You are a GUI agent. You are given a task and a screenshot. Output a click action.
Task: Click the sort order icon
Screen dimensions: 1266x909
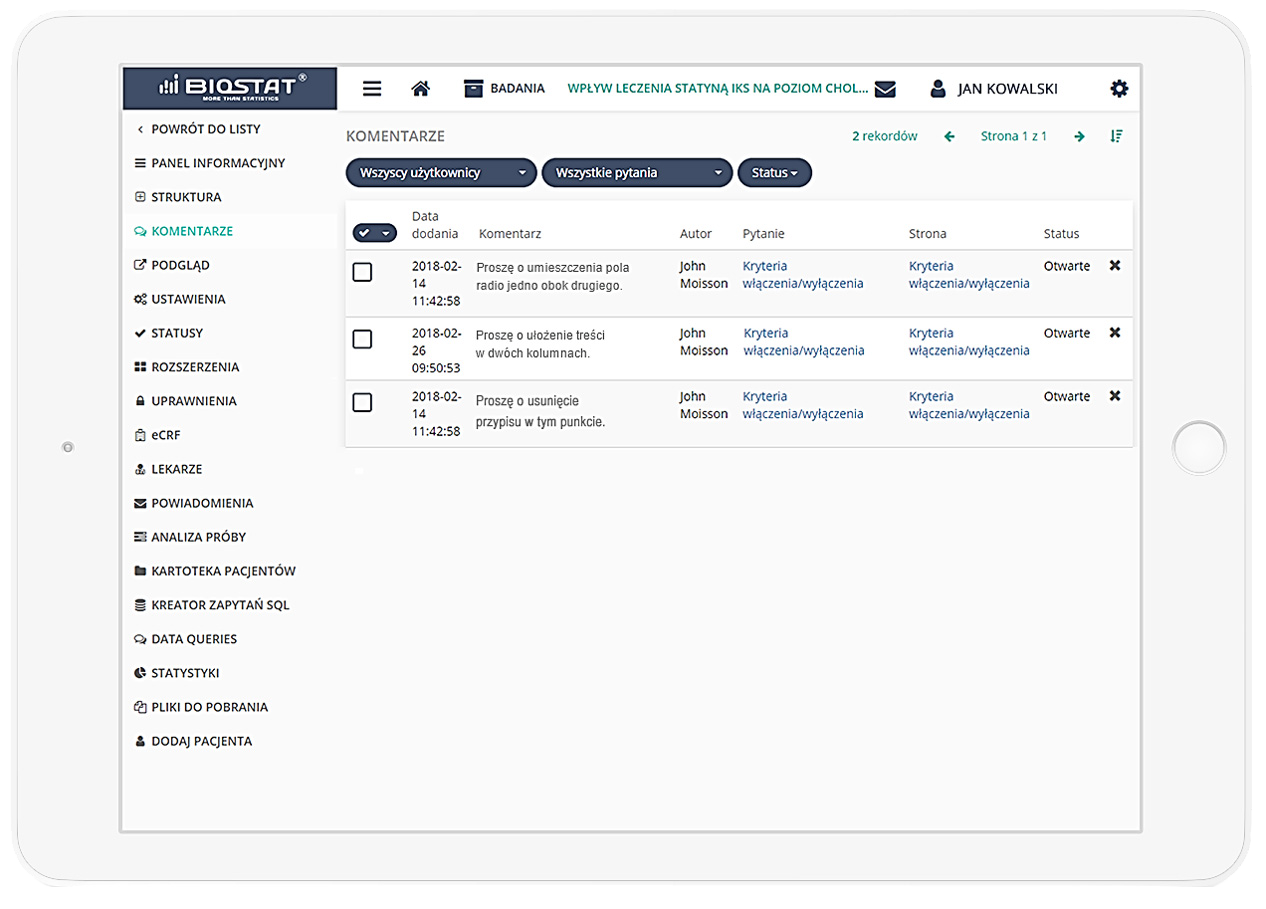(x=1117, y=137)
